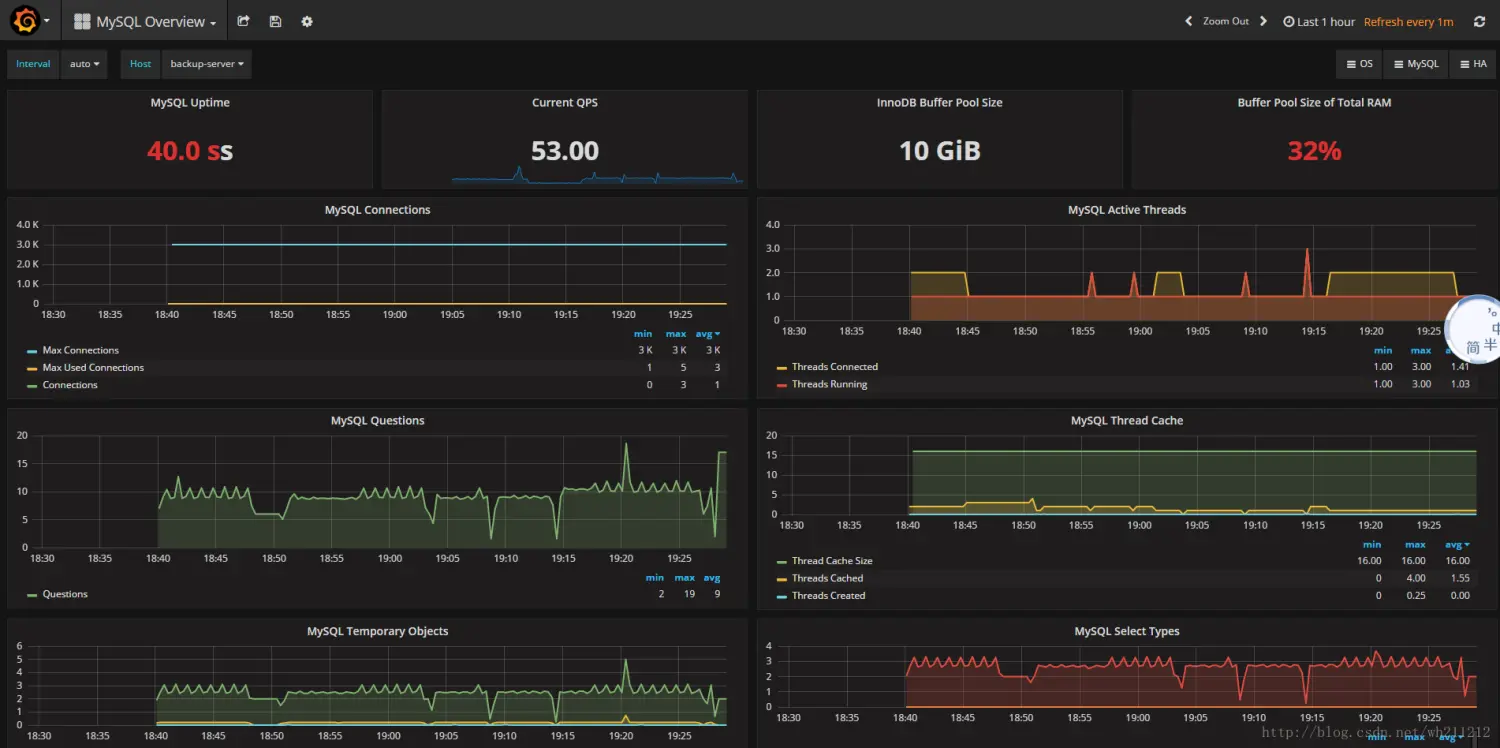The image size is (1500, 748).
Task: Open the HA dashboards link
Action: click(1473, 64)
